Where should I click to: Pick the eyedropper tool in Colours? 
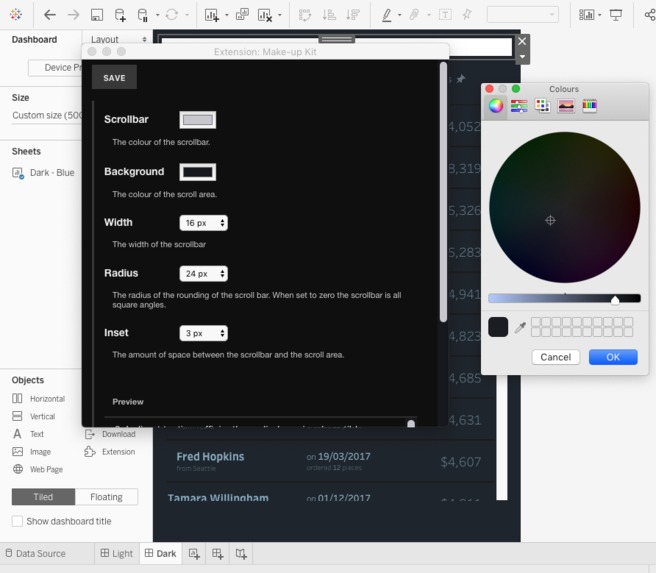520,327
